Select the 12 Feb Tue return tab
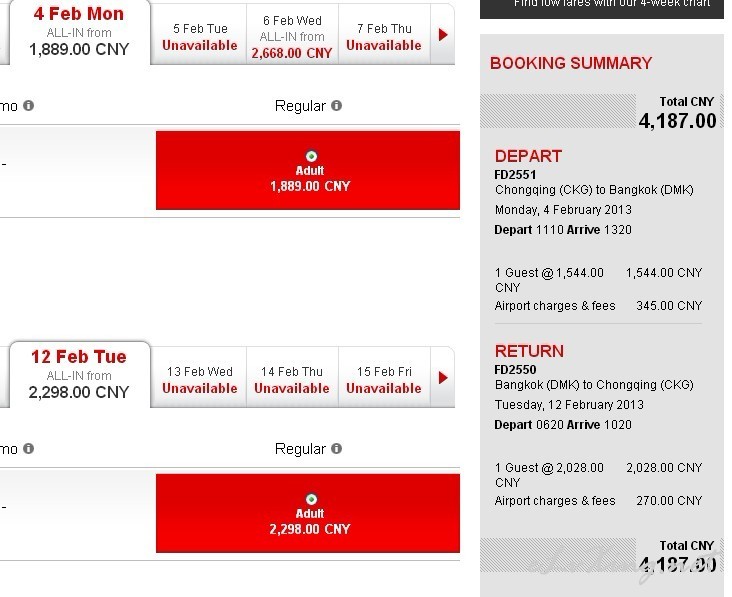The image size is (732, 597). 79,375
